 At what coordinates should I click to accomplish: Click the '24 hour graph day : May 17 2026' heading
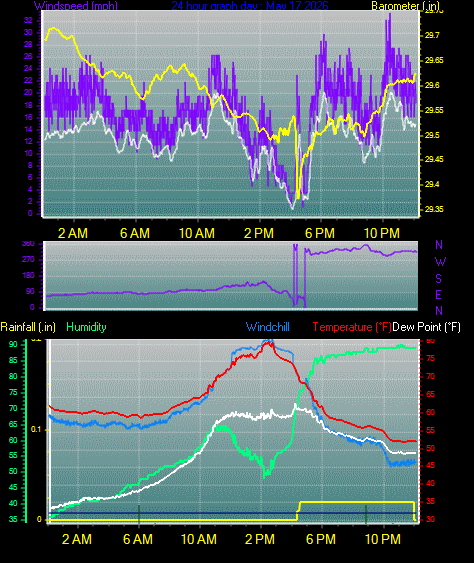250,5
